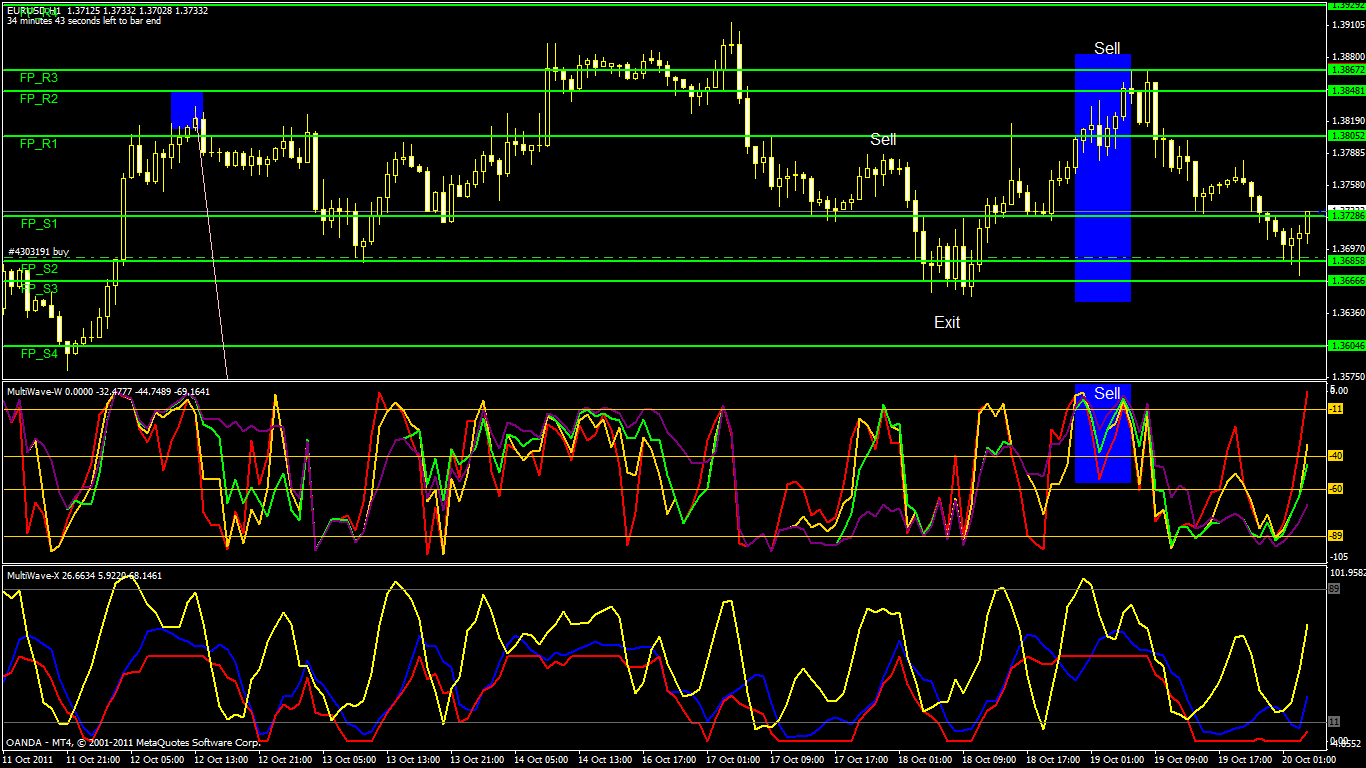This screenshot has height=768, width=1366.
Task: Select the Sell label just below the FP_R1 line
Action: (883, 139)
